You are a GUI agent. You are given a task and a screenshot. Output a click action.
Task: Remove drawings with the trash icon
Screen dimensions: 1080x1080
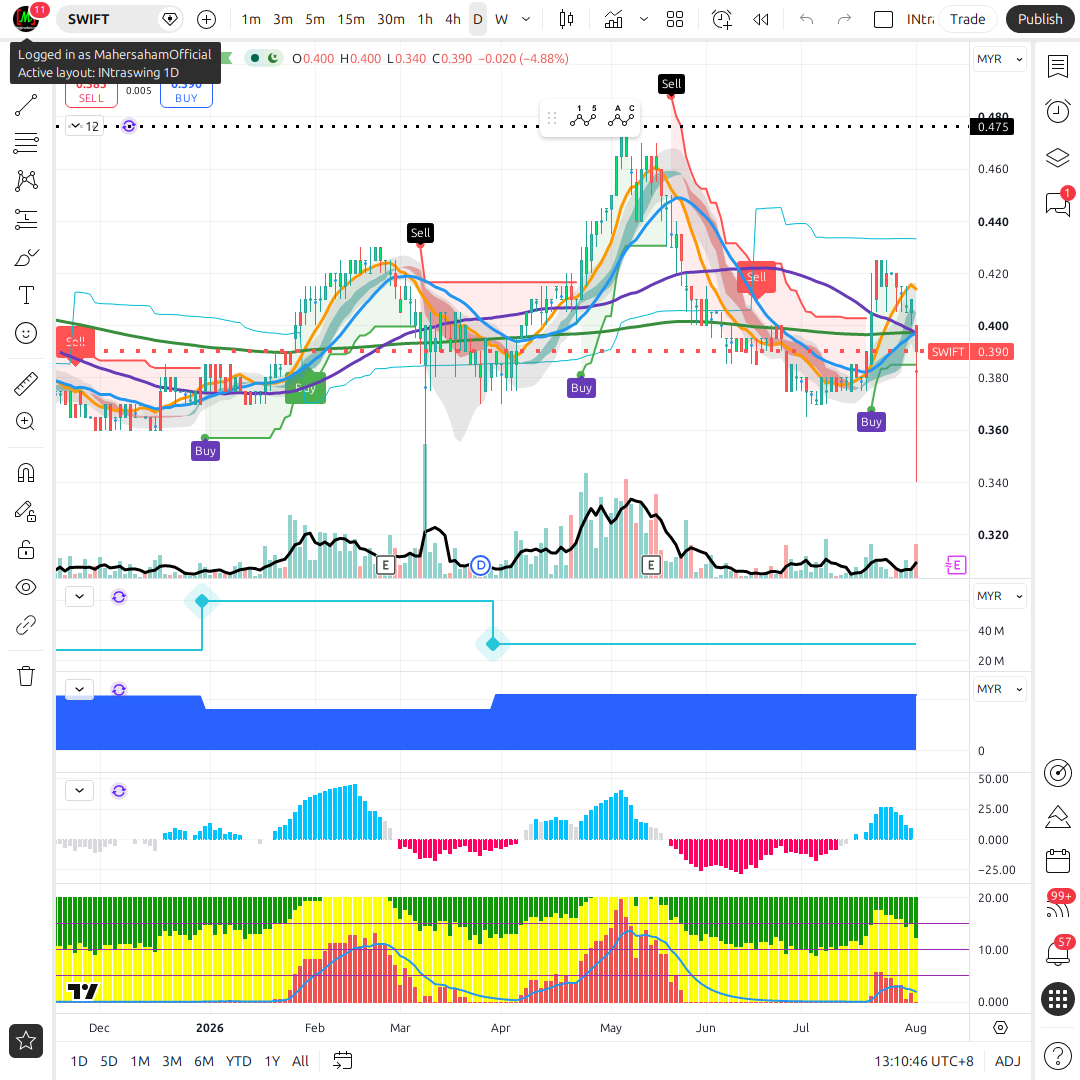point(26,676)
